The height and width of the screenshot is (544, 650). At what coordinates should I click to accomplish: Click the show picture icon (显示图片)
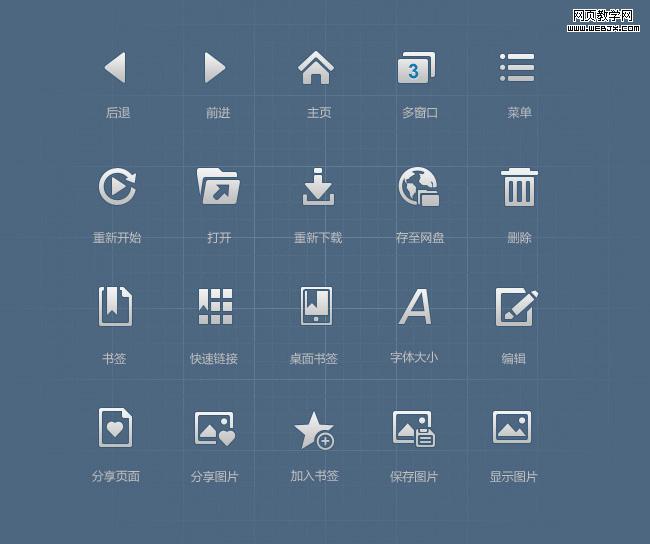[512, 427]
